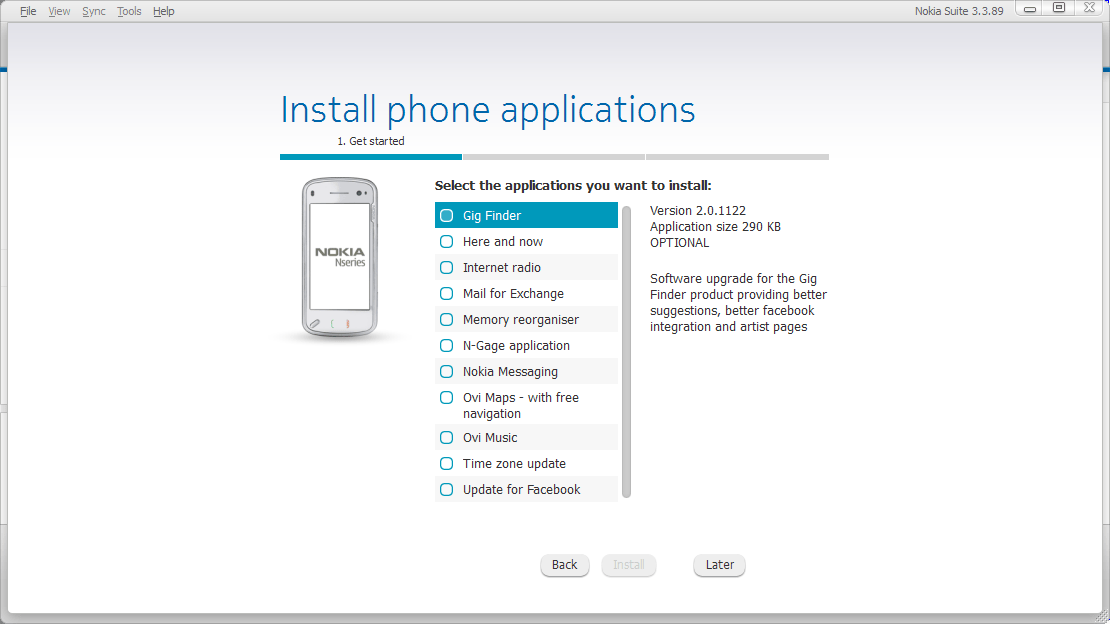The image size is (1110, 624).
Task: Click the Later button
Action: click(x=719, y=565)
